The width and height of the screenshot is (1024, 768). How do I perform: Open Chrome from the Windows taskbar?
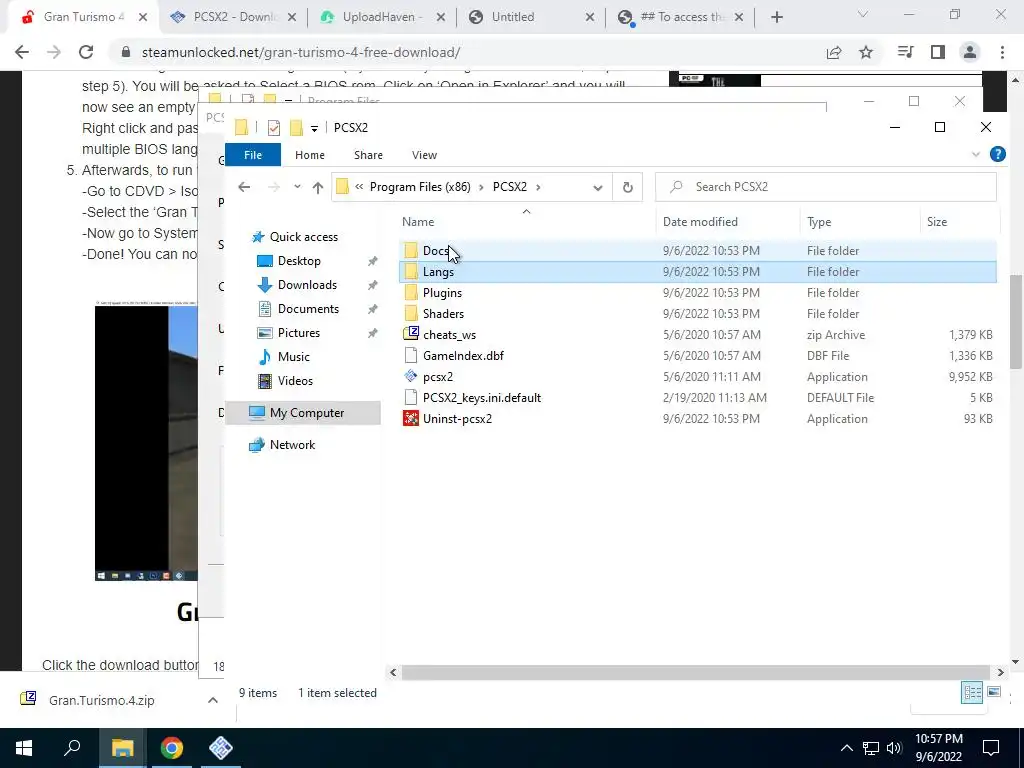pyautogui.click(x=172, y=748)
